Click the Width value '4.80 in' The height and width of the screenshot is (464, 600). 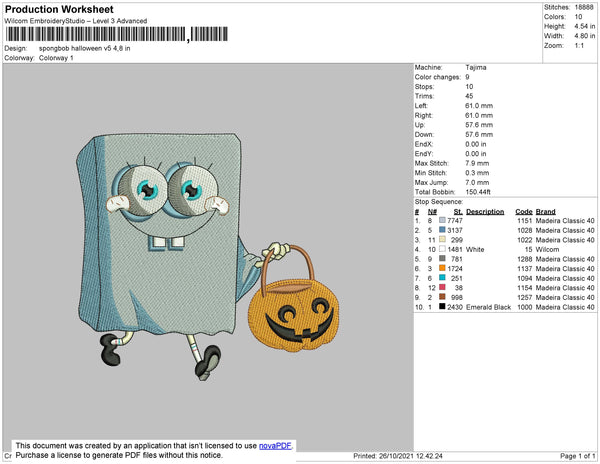pyautogui.click(x=584, y=36)
